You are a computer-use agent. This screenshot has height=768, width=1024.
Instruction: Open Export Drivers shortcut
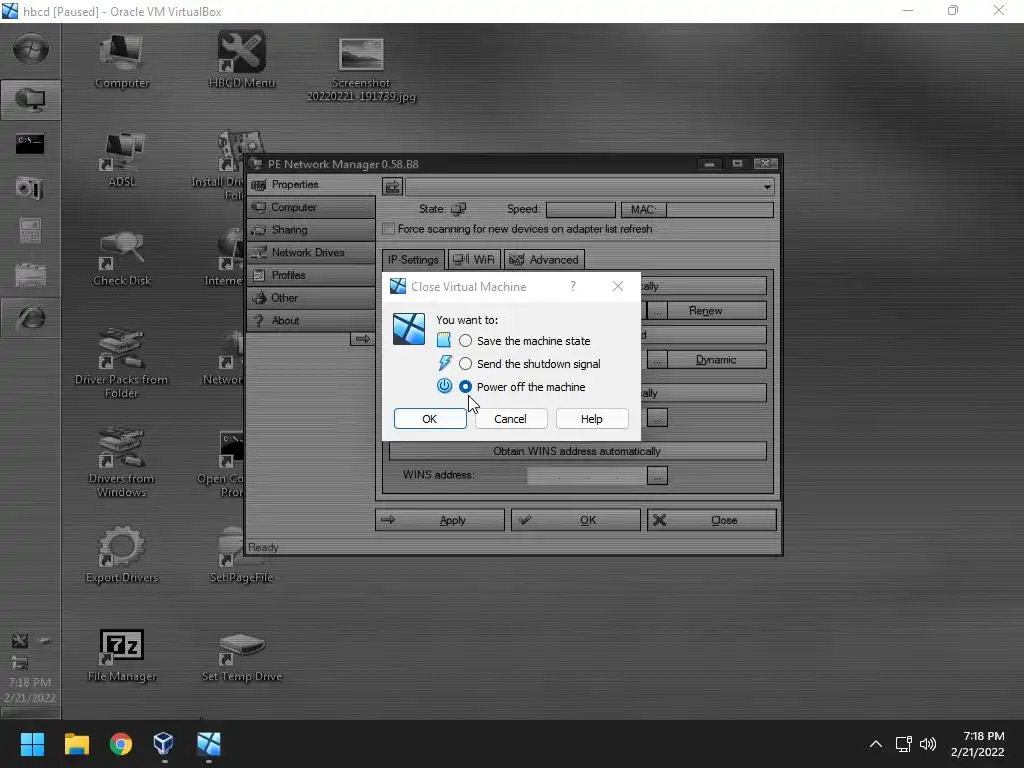[x=122, y=555]
